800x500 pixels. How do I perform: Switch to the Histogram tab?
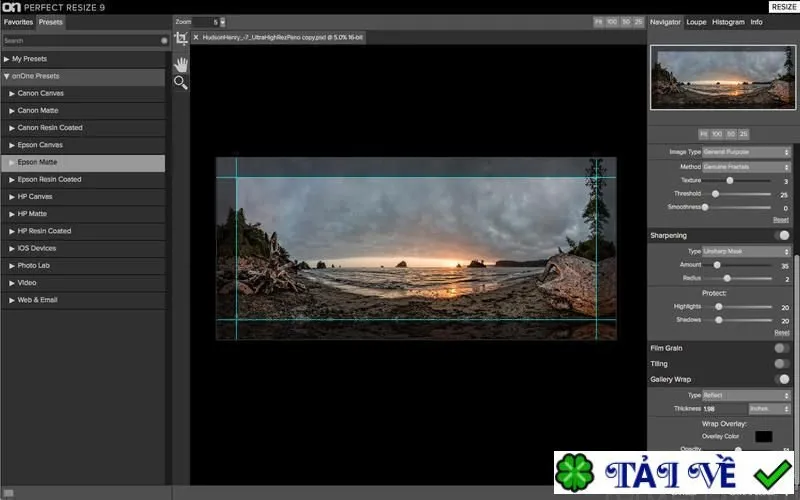pyautogui.click(x=728, y=22)
